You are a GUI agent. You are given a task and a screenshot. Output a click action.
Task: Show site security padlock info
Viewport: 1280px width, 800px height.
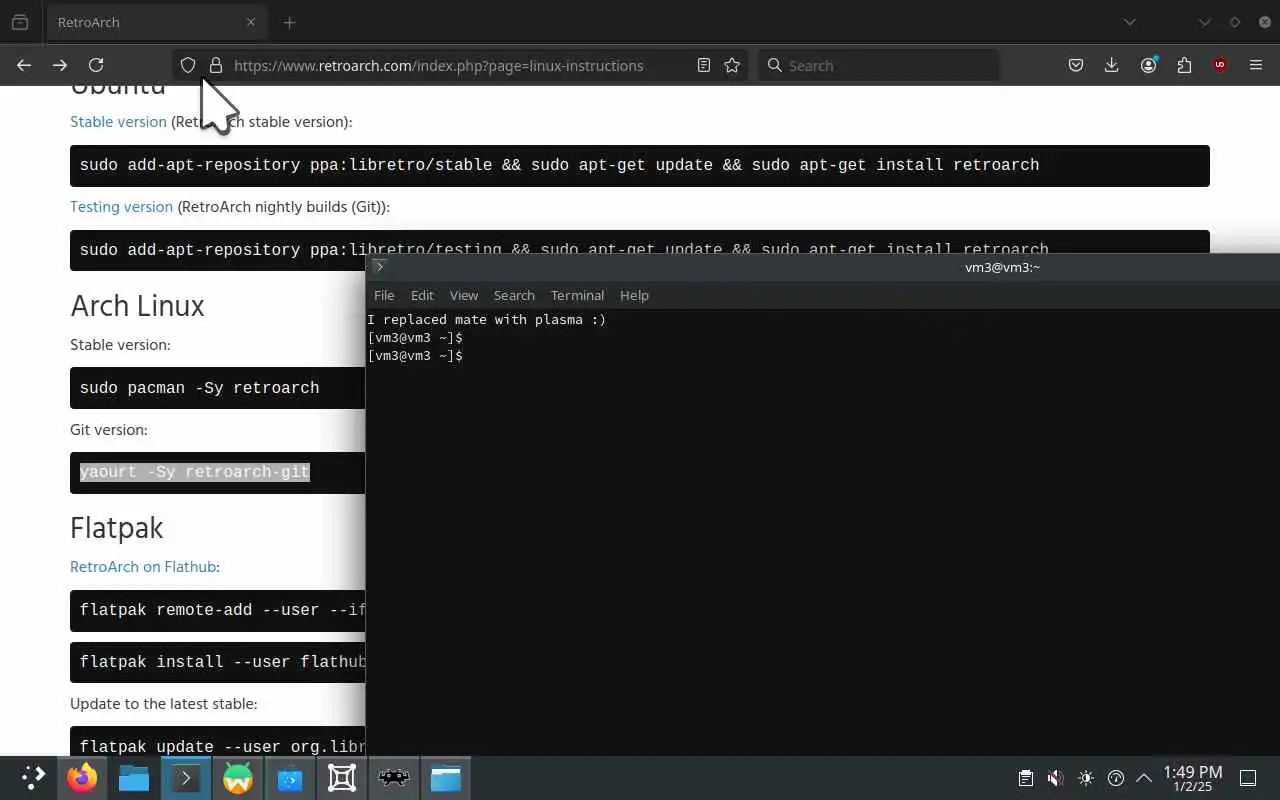tap(215, 65)
